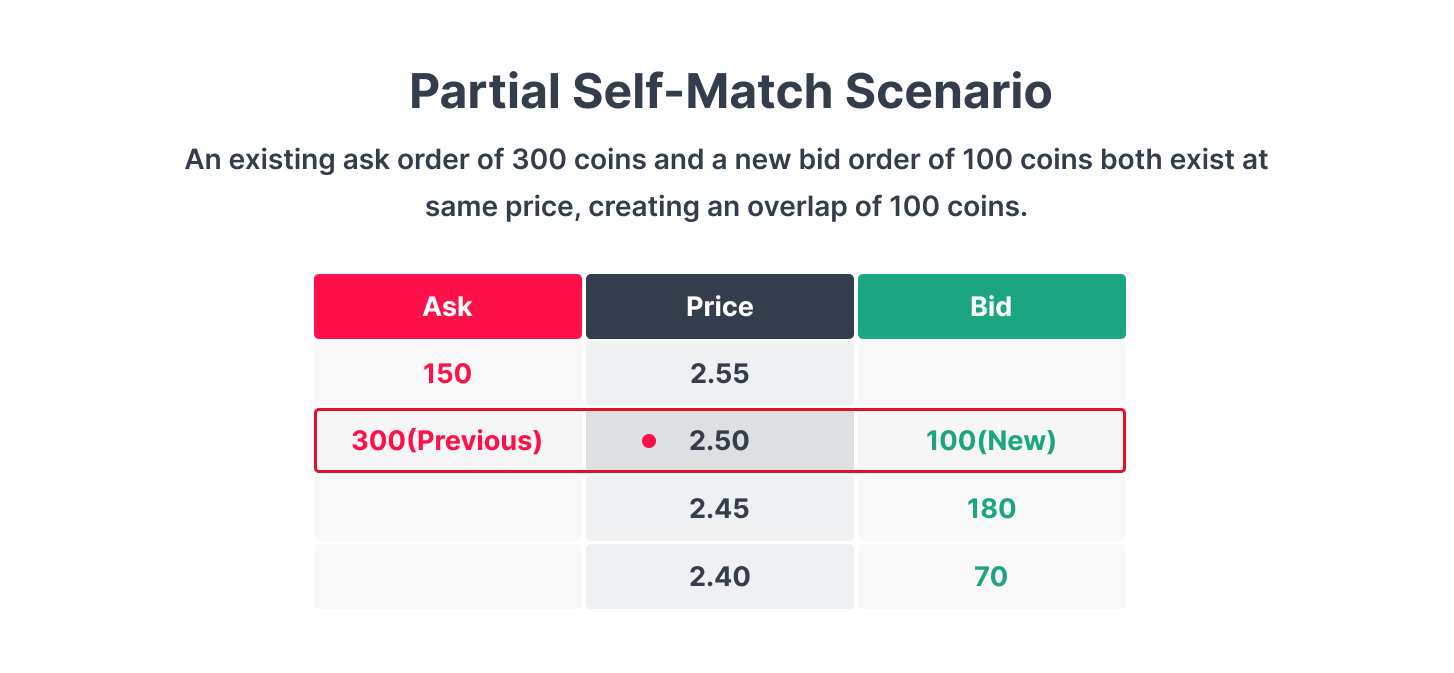Click the empty ask cell at 2.45
This screenshot has height=673, width=1454.
coord(447,509)
